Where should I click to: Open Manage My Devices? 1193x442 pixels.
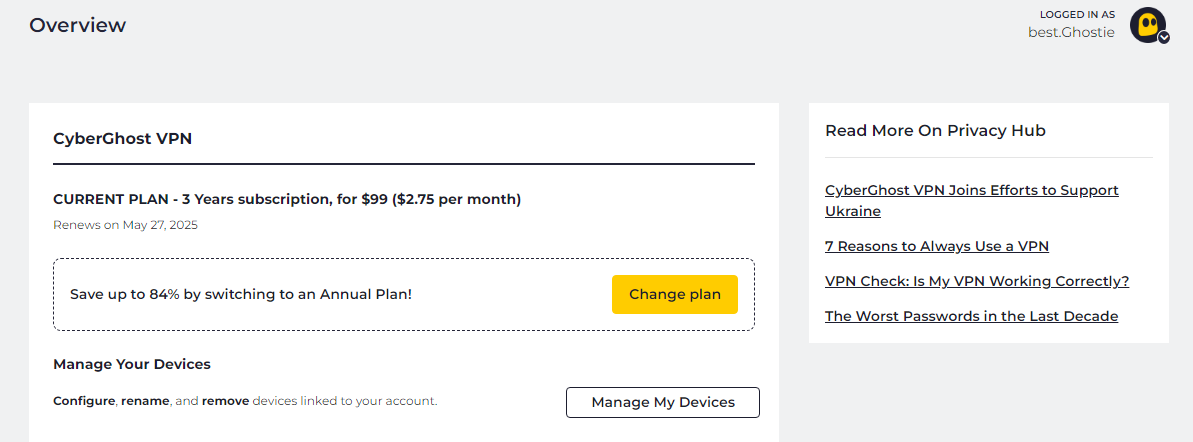point(663,402)
